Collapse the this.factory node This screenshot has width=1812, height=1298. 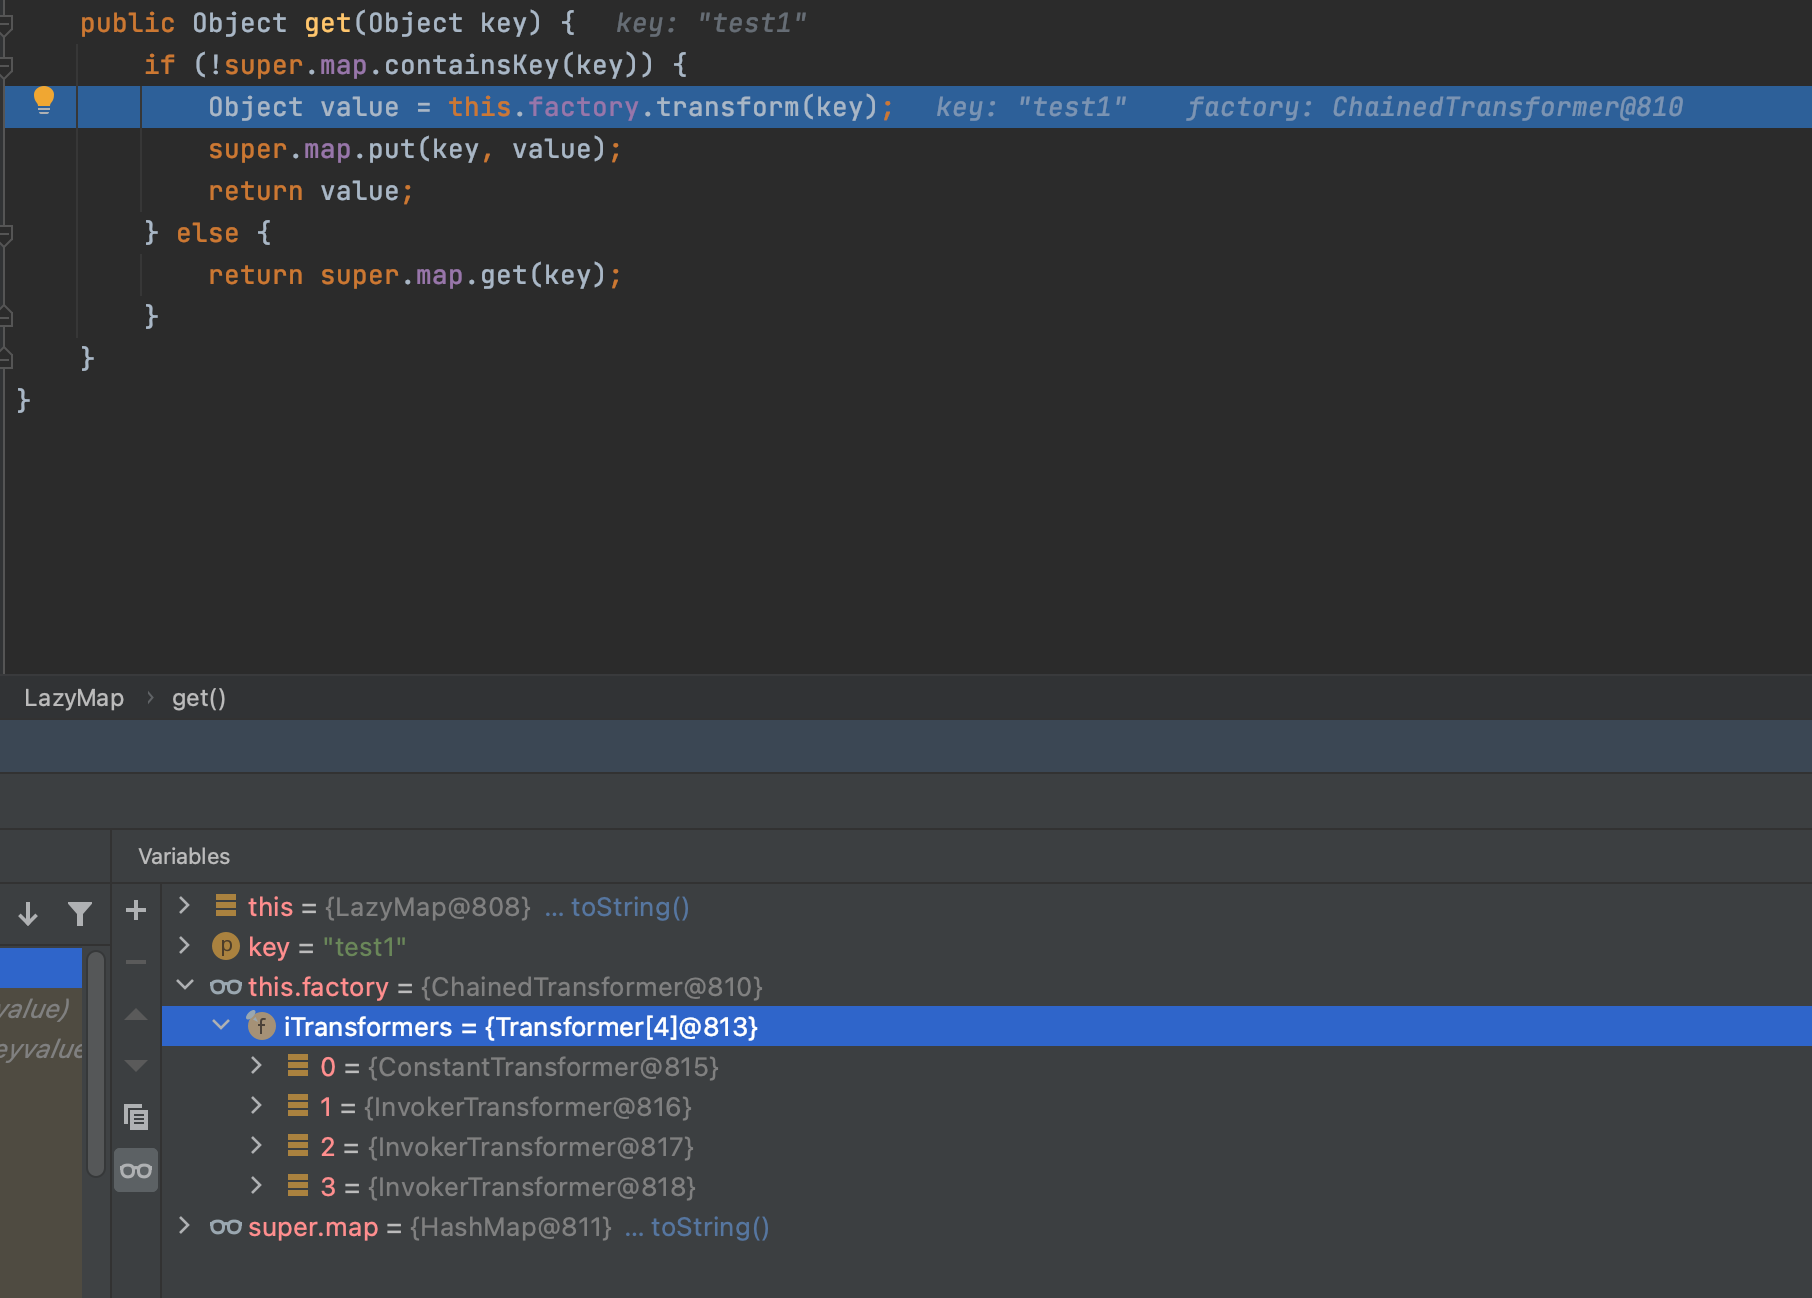pyautogui.click(x=185, y=986)
